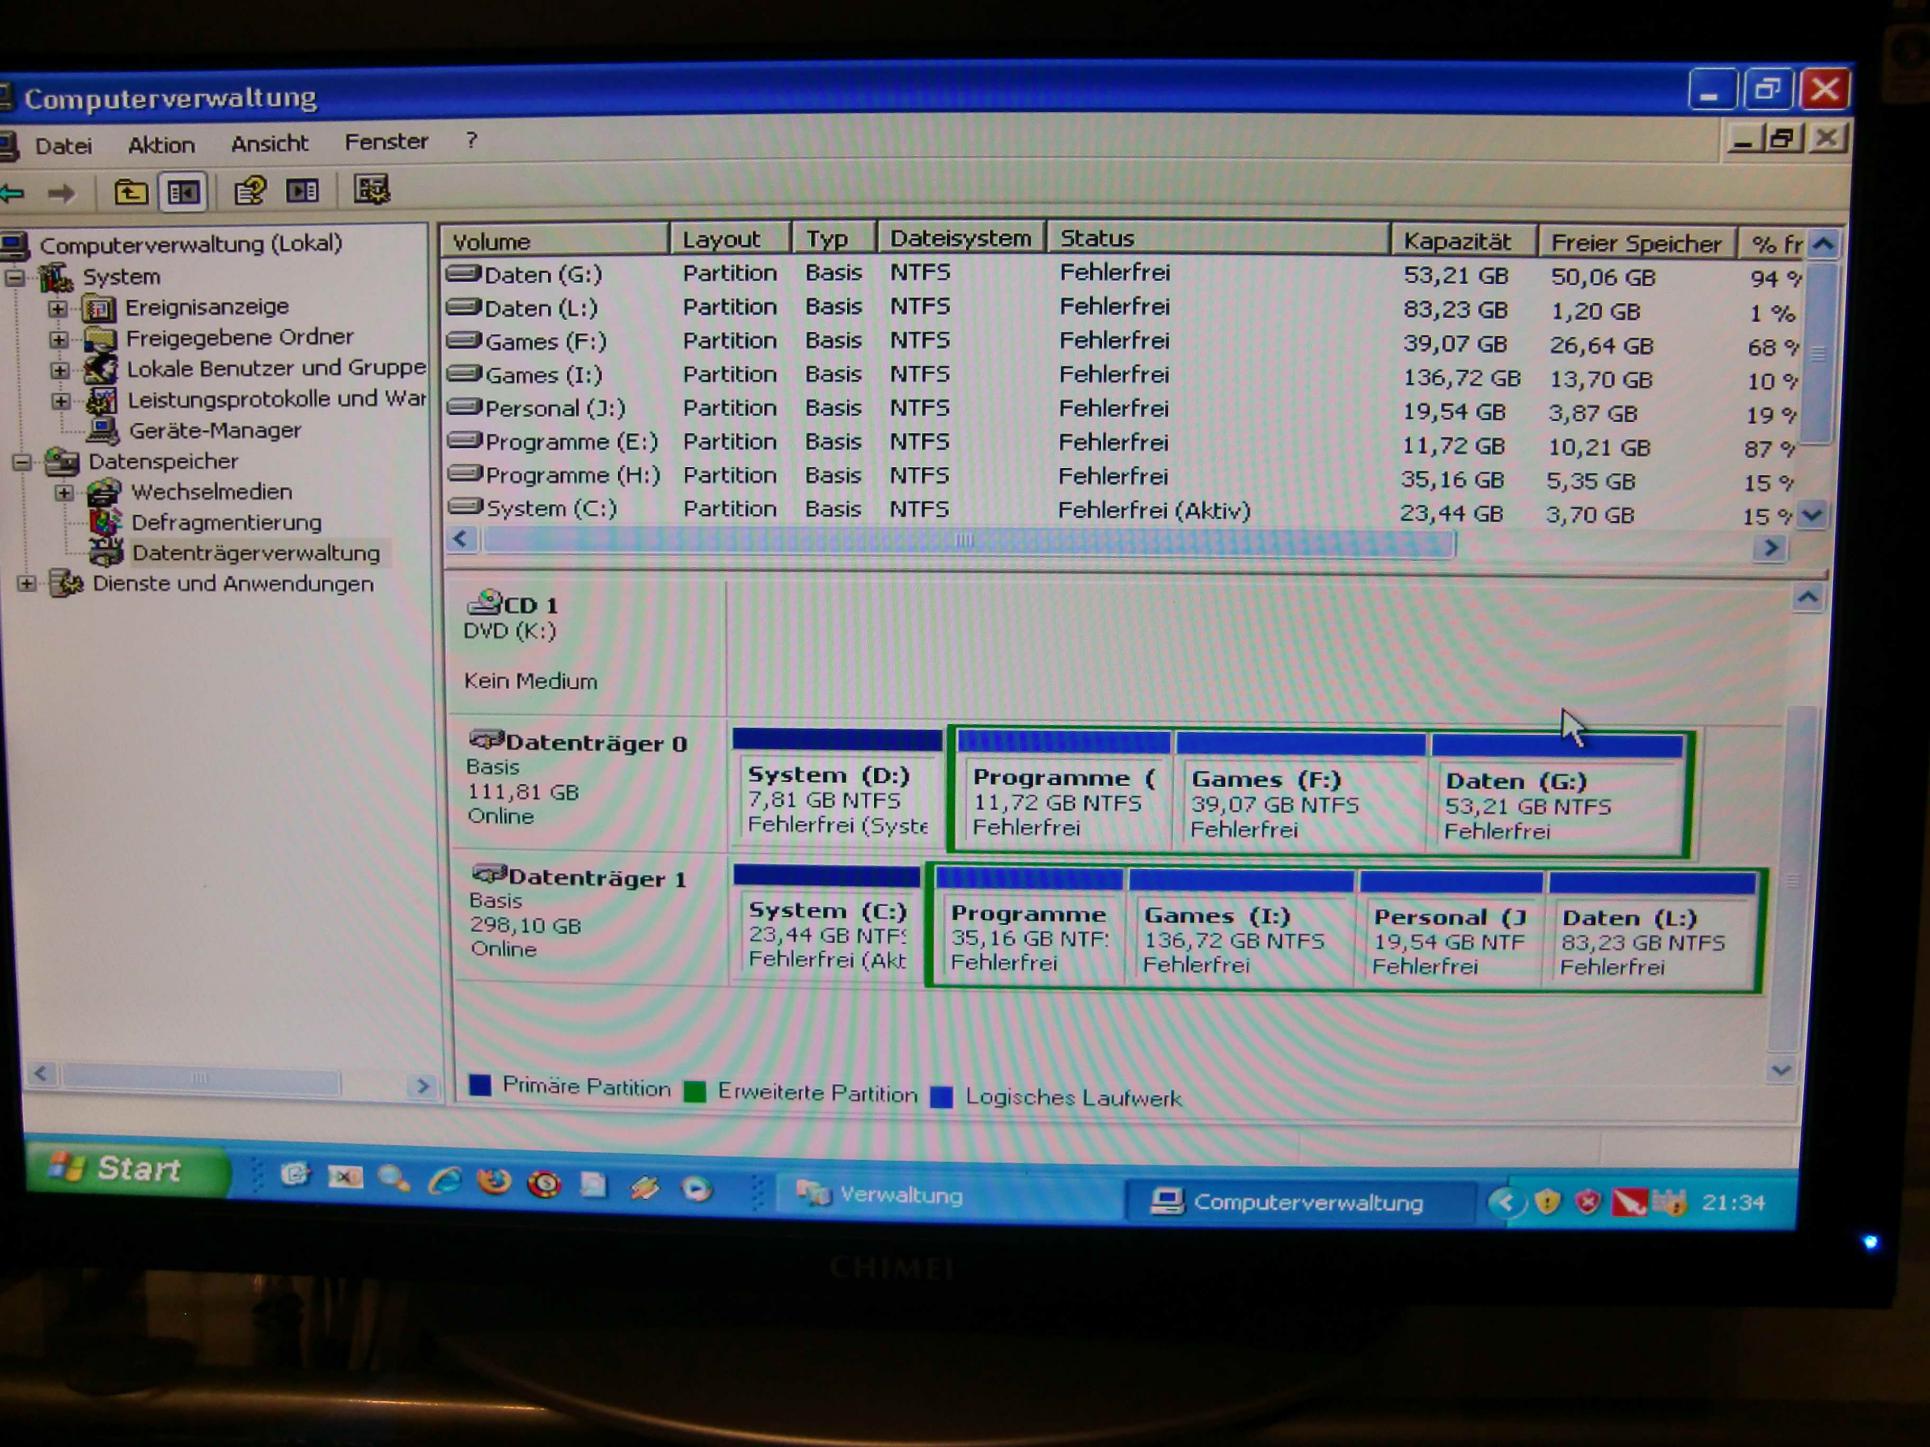Open the Properties help toolbar icon

tap(249, 190)
